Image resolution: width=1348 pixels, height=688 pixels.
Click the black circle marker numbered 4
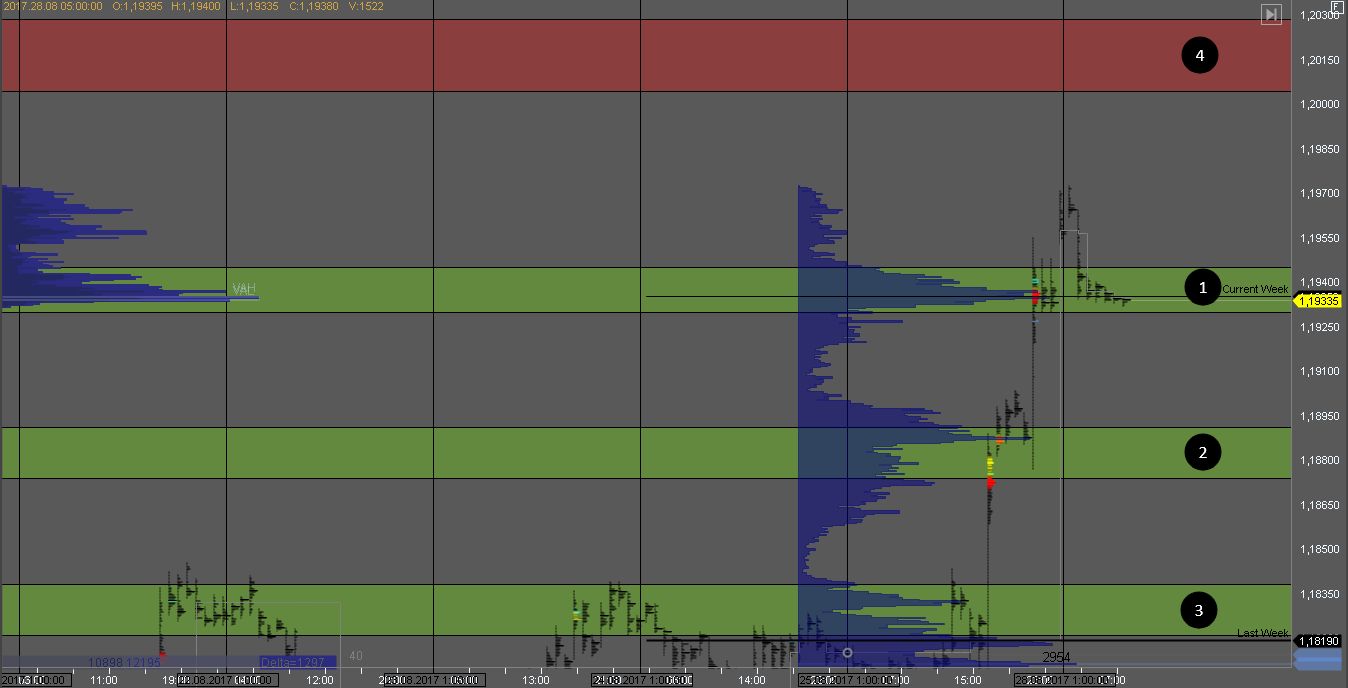1199,56
